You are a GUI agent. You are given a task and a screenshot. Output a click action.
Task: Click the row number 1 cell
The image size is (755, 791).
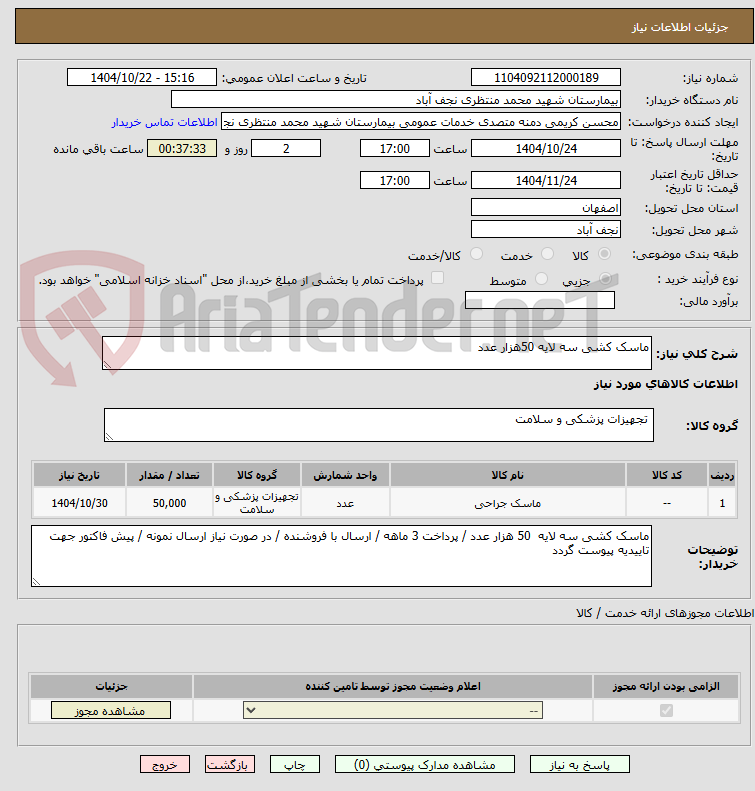tap(722, 503)
